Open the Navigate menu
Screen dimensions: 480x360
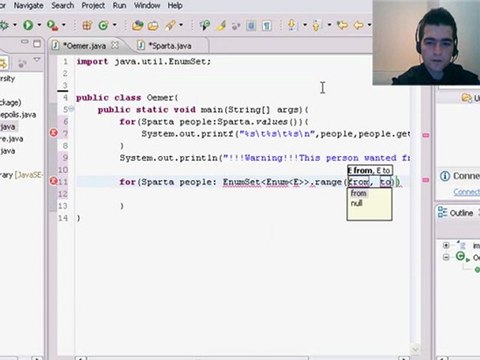coord(28,6)
